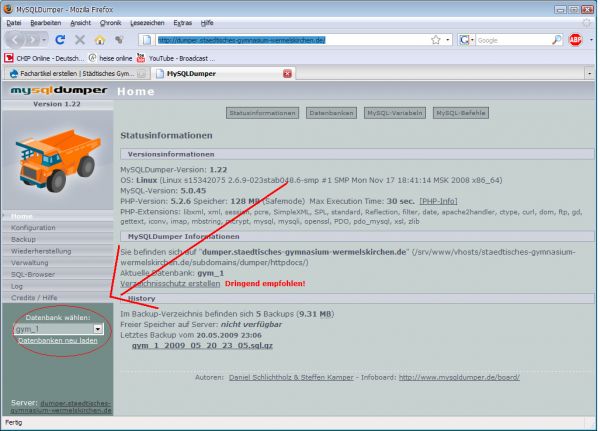The image size is (600, 431).
Task: Focus the Google search box
Action: [x=514, y=40]
